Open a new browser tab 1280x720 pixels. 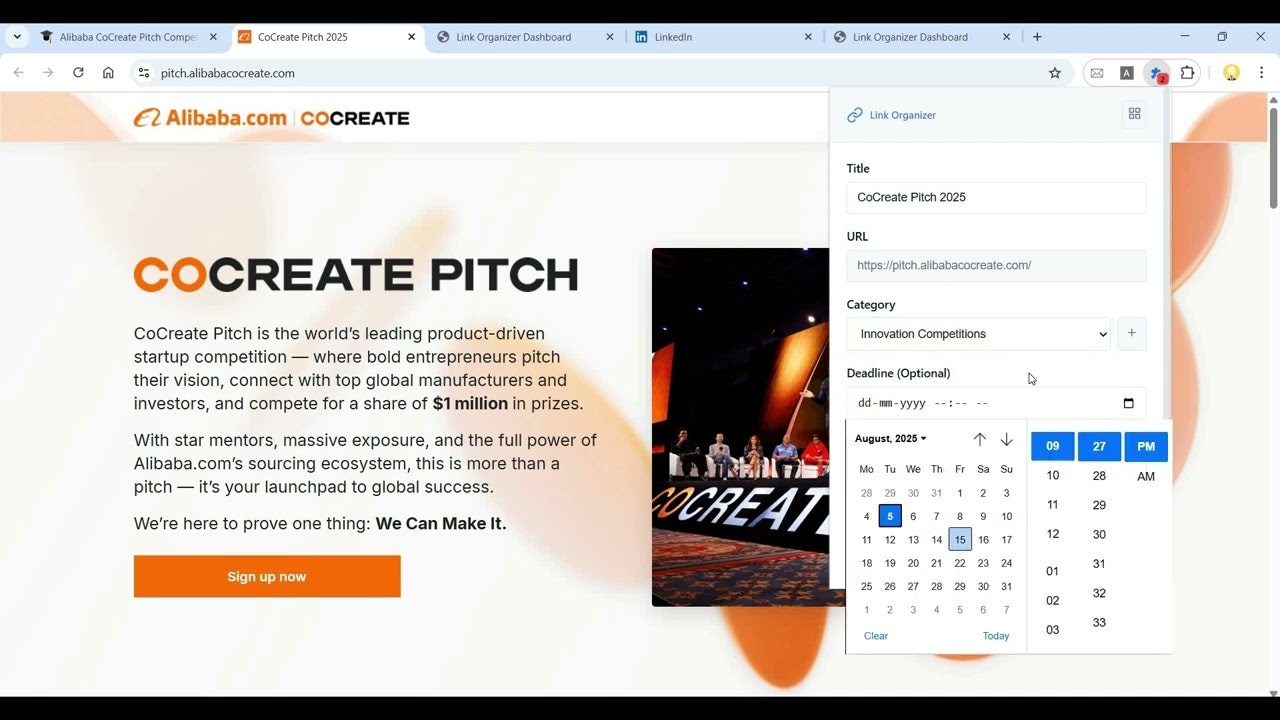(1037, 37)
